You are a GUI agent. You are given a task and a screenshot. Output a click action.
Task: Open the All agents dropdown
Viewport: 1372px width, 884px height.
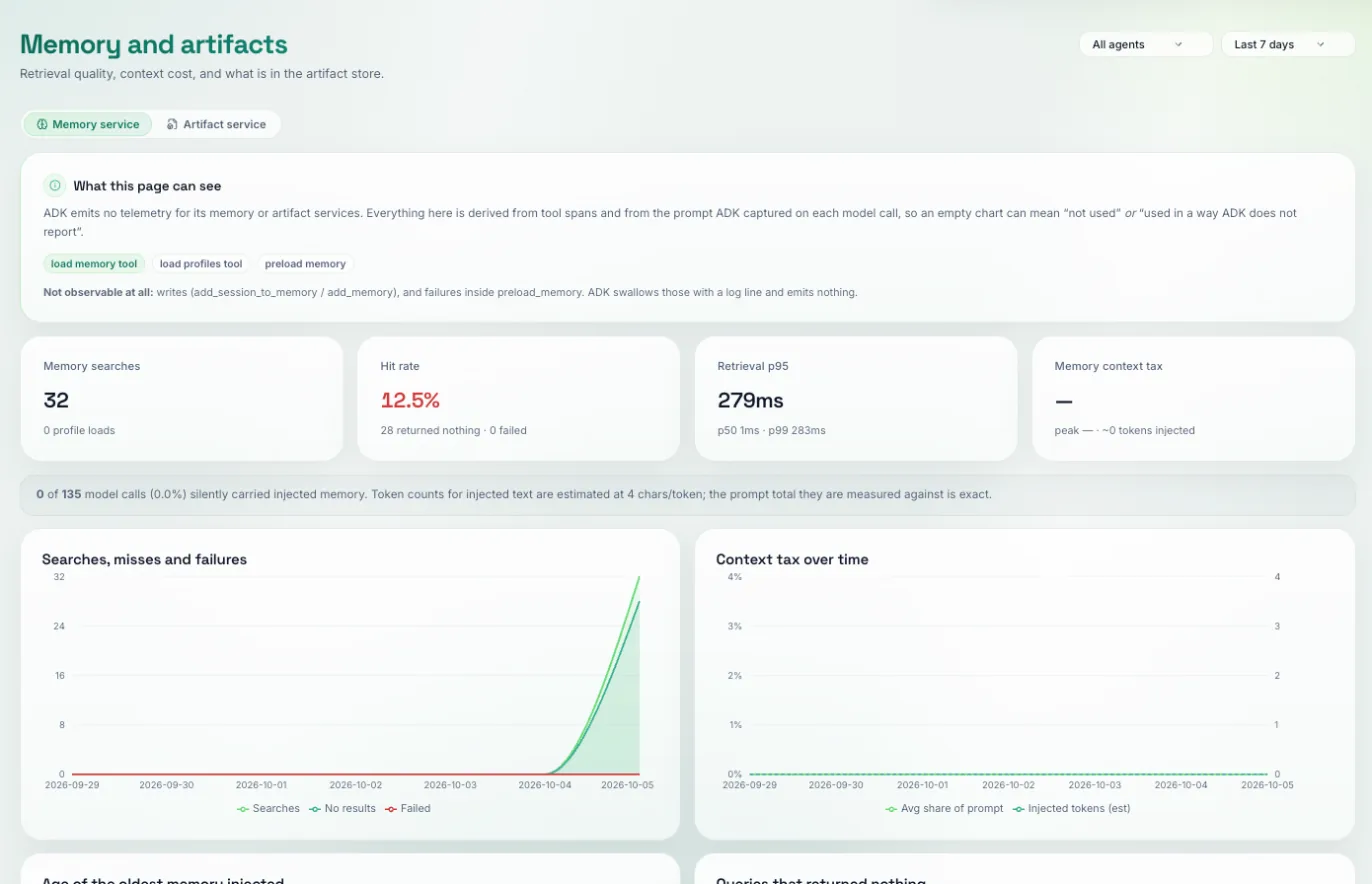tap(1146, 44)
